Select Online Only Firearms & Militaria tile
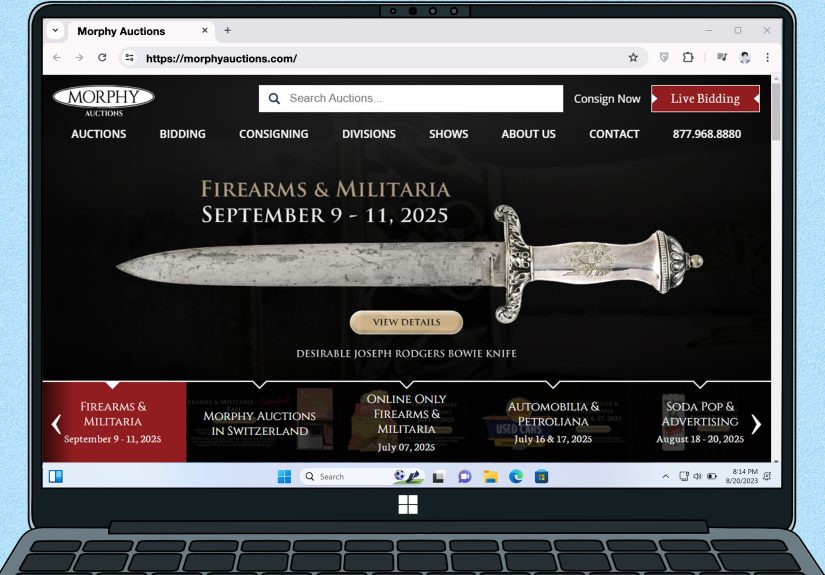The width and height of the screenshot is (825, 575). tap(406, 422)
